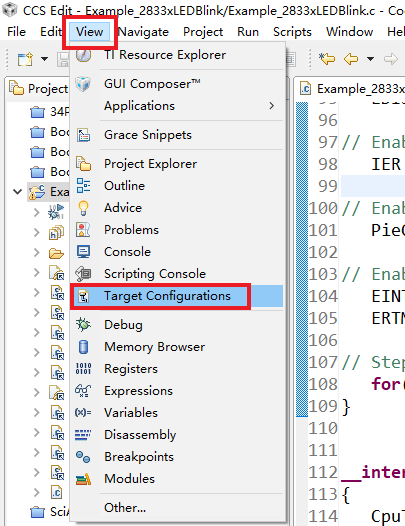Open the Navigate menu
The height and width of the screenshot is (526, 405).
[x=143, y=32]
